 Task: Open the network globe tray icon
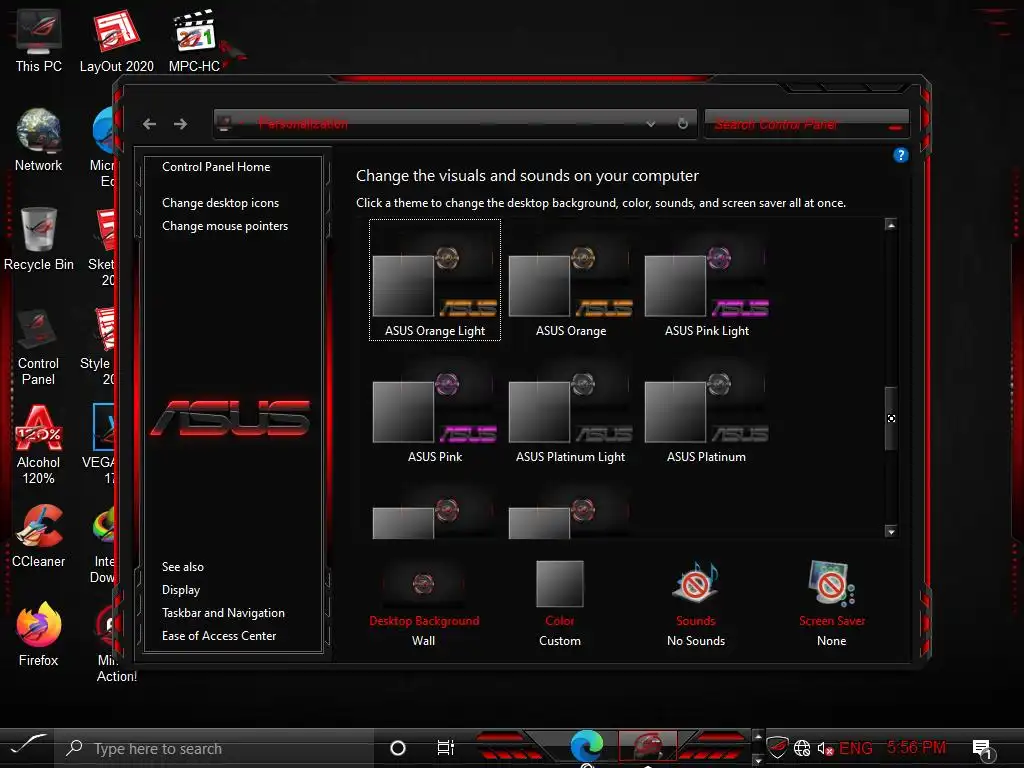(802, 748)
